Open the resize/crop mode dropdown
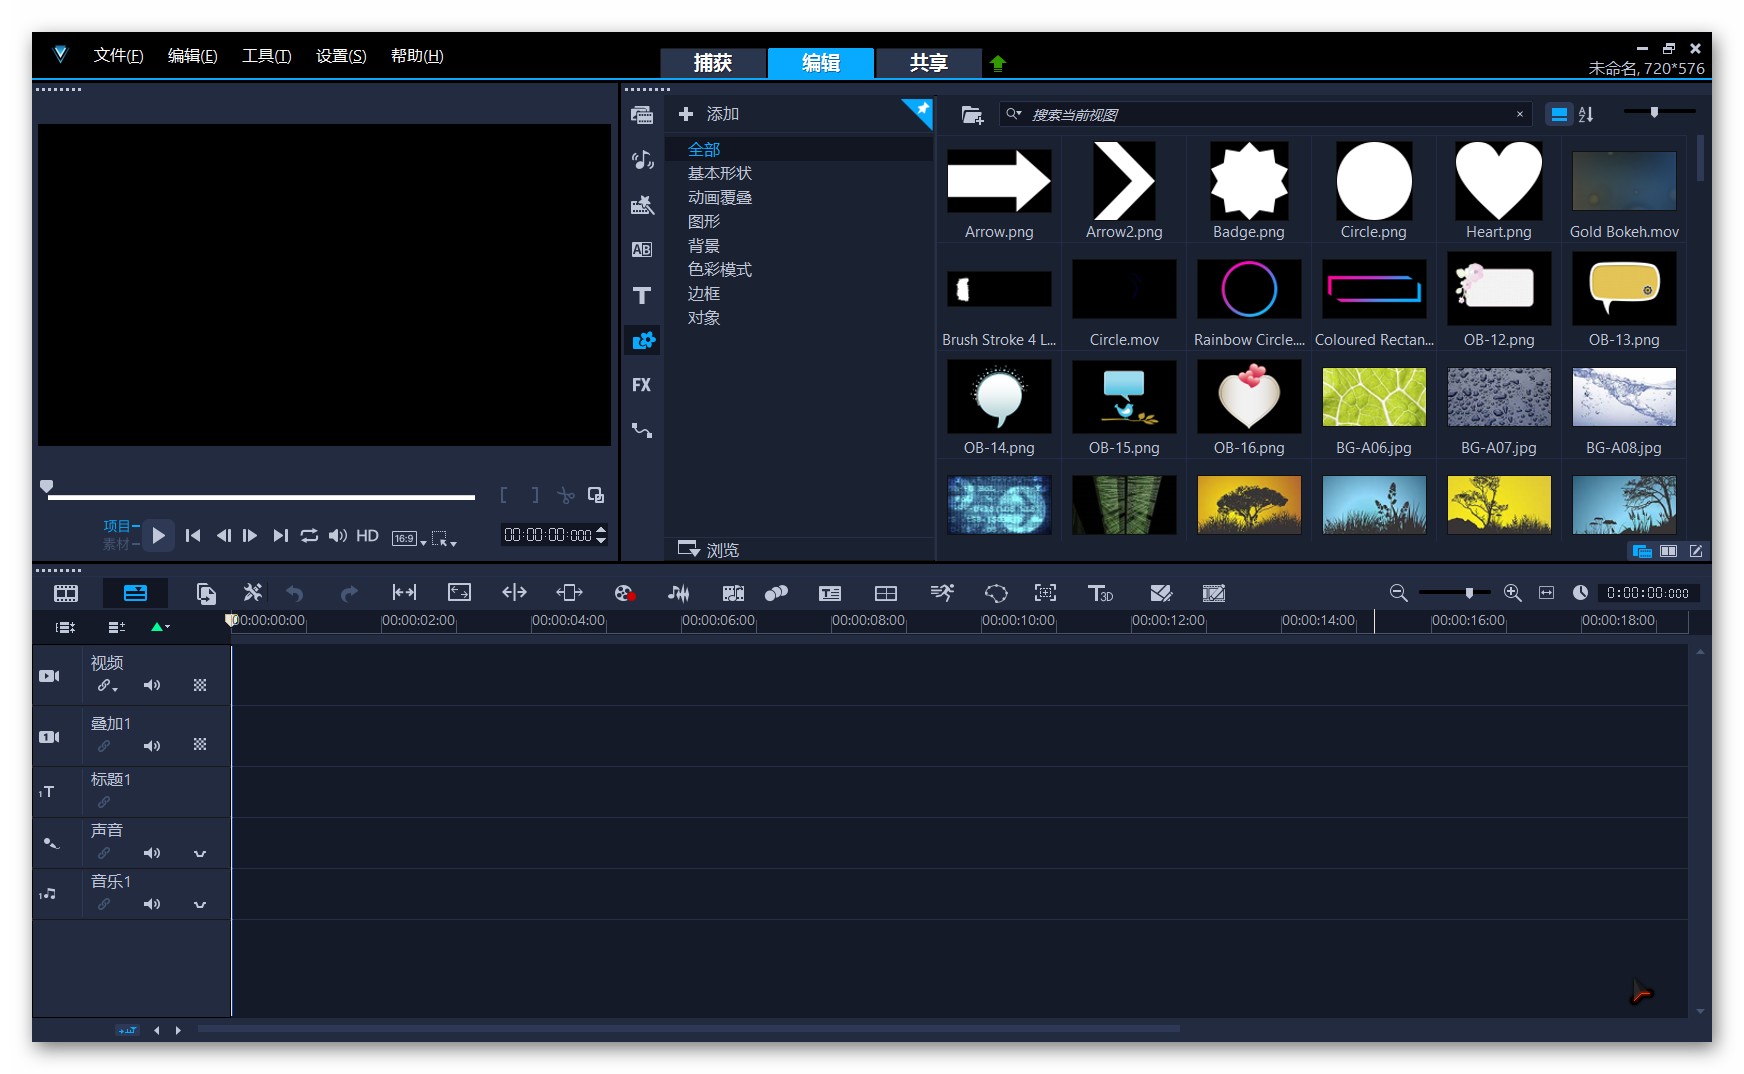This screenshot has height=1074, width=1744. [x=444, y=538]
